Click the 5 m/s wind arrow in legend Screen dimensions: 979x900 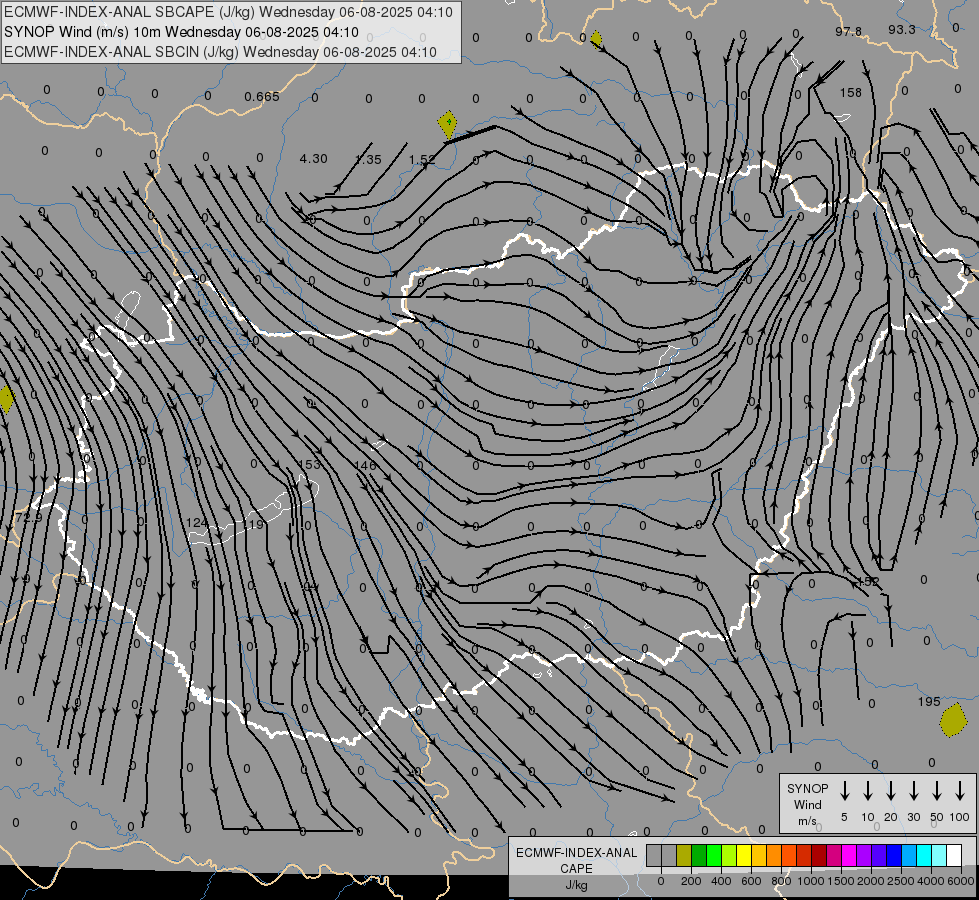point(845,790)
